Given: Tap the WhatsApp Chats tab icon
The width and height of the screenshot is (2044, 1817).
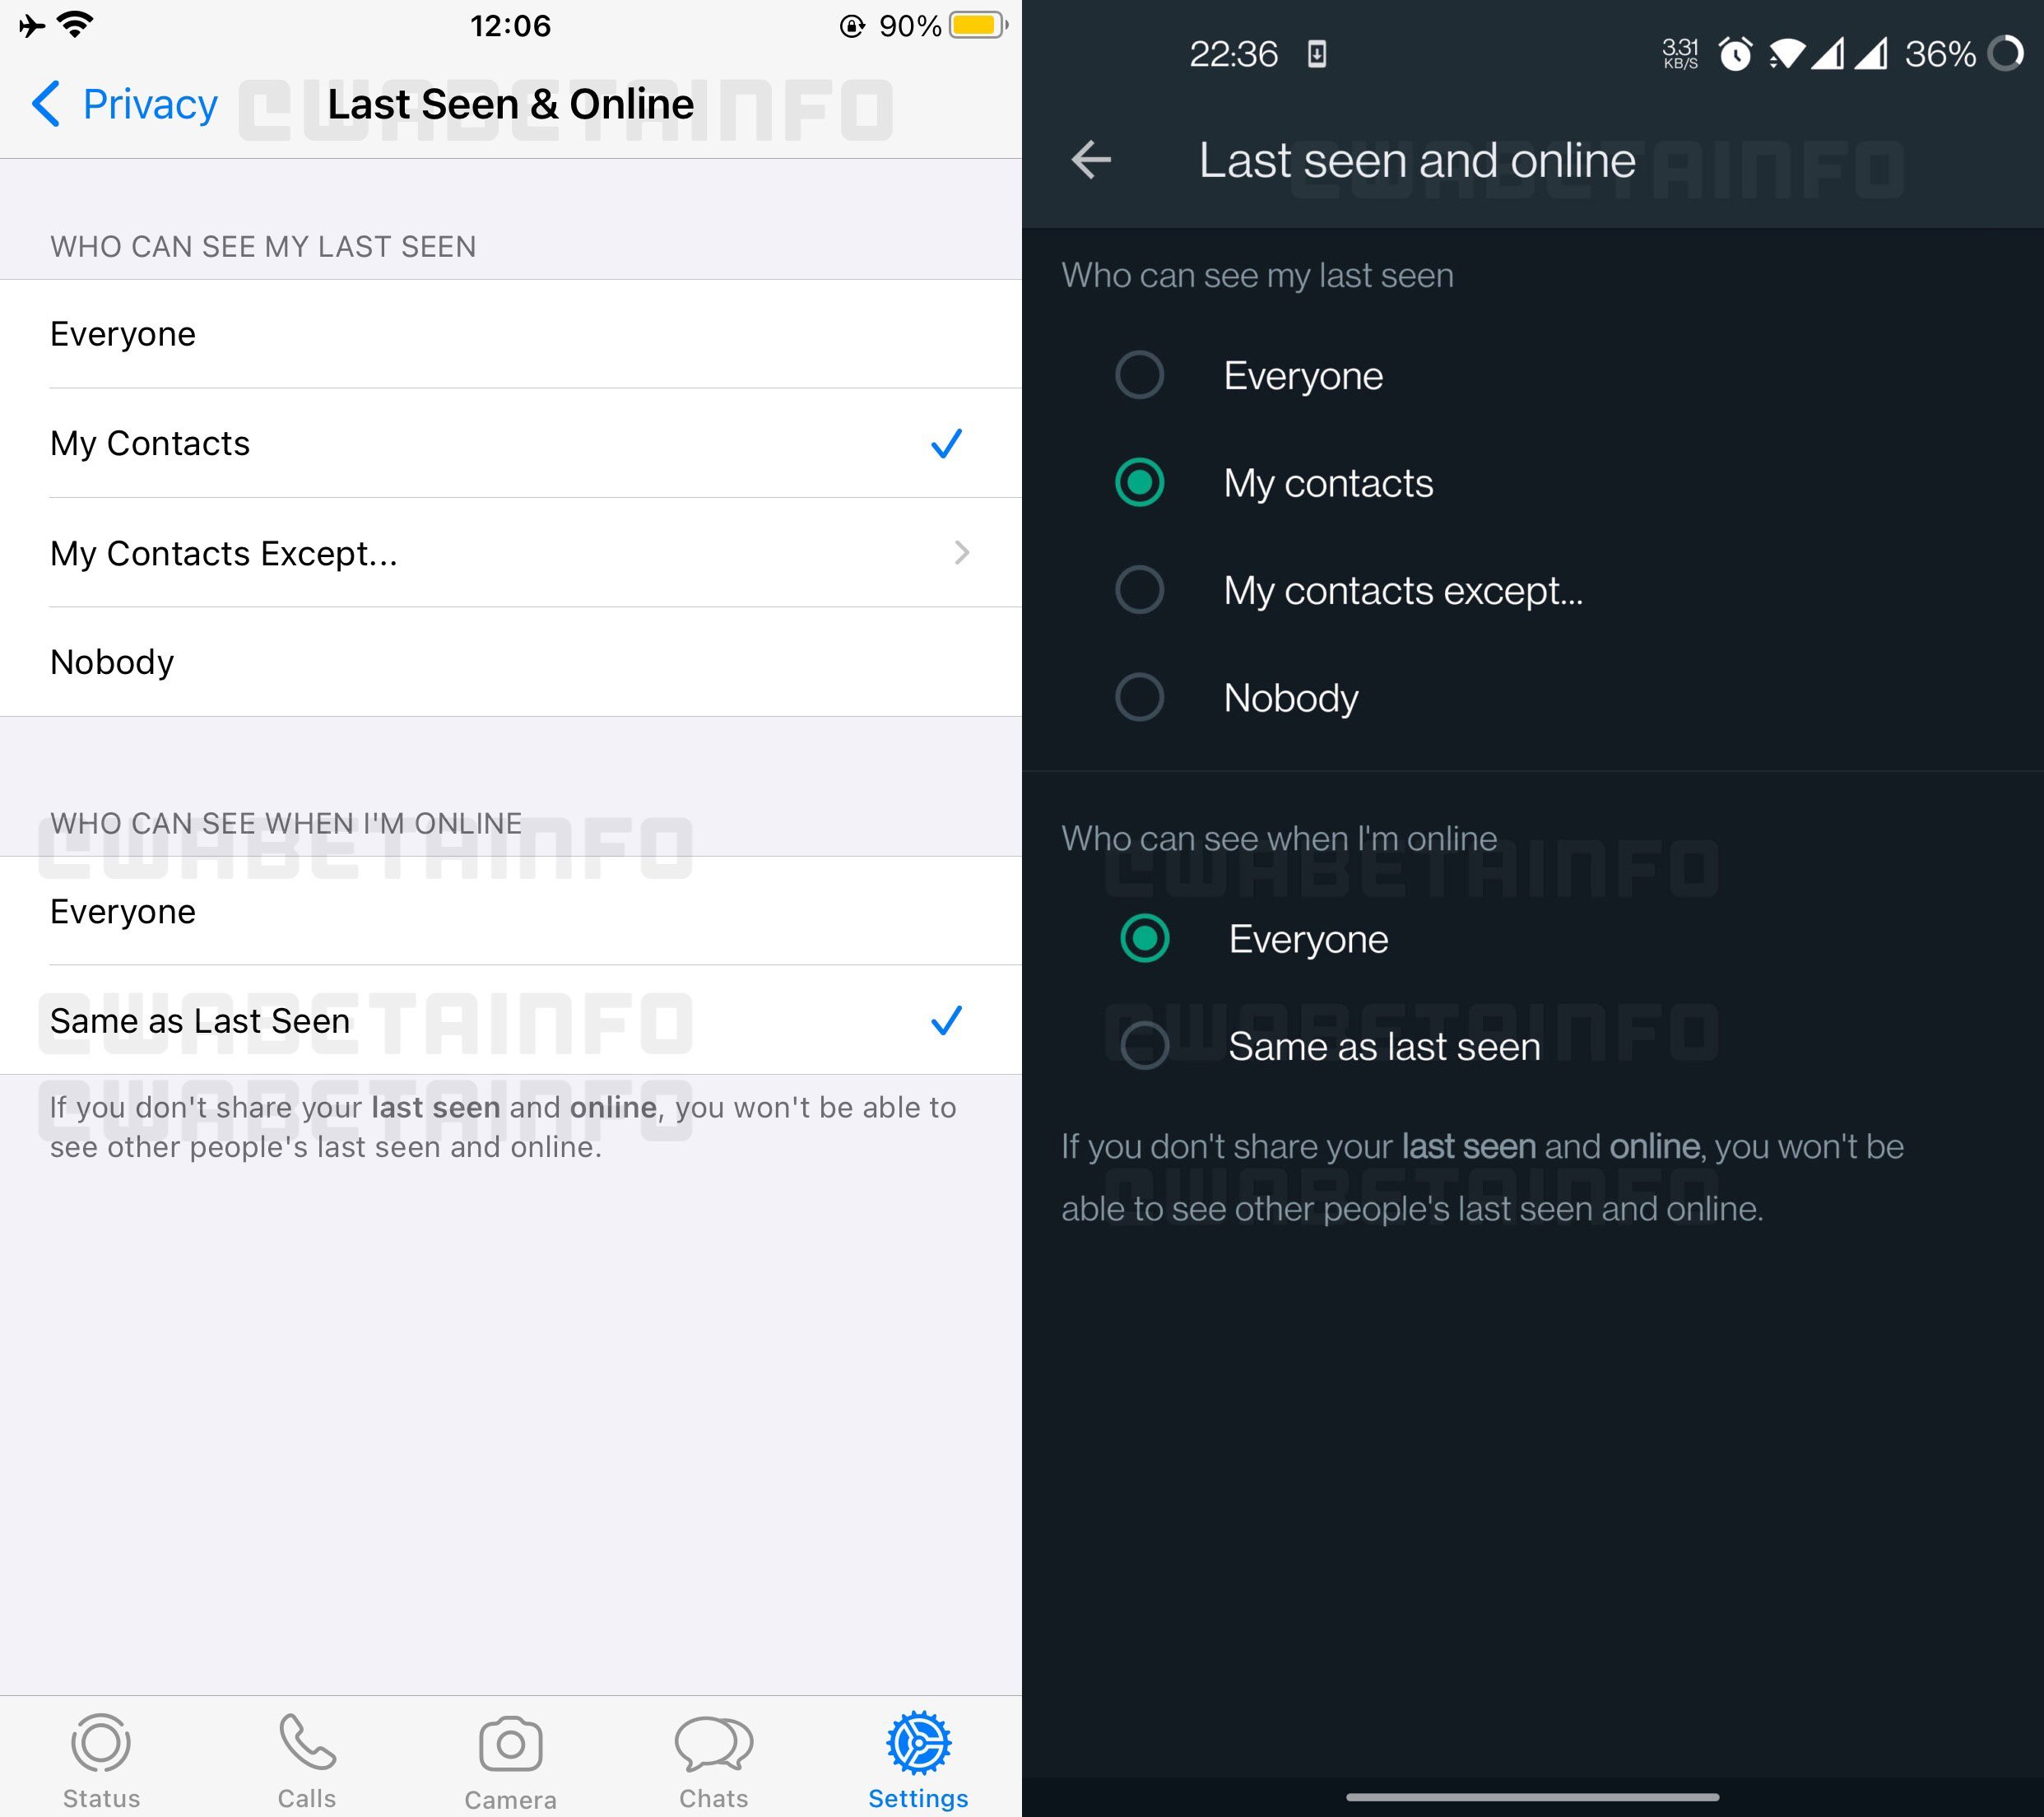Looking at the screenshot, I should tap(713, 1743).
